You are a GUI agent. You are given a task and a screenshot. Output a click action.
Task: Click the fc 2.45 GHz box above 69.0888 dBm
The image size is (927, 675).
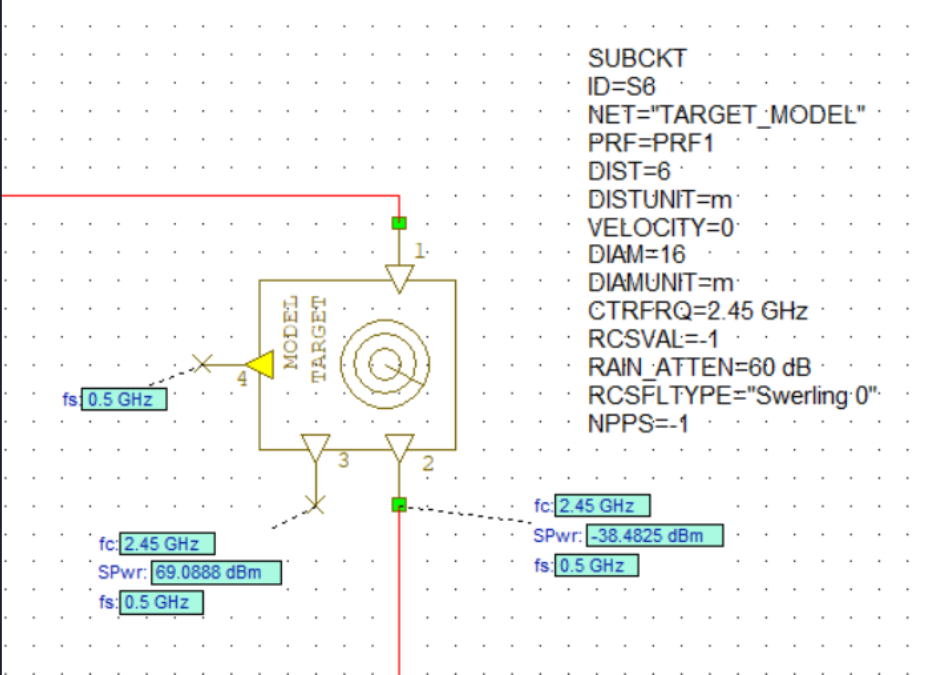click(167, 545)
